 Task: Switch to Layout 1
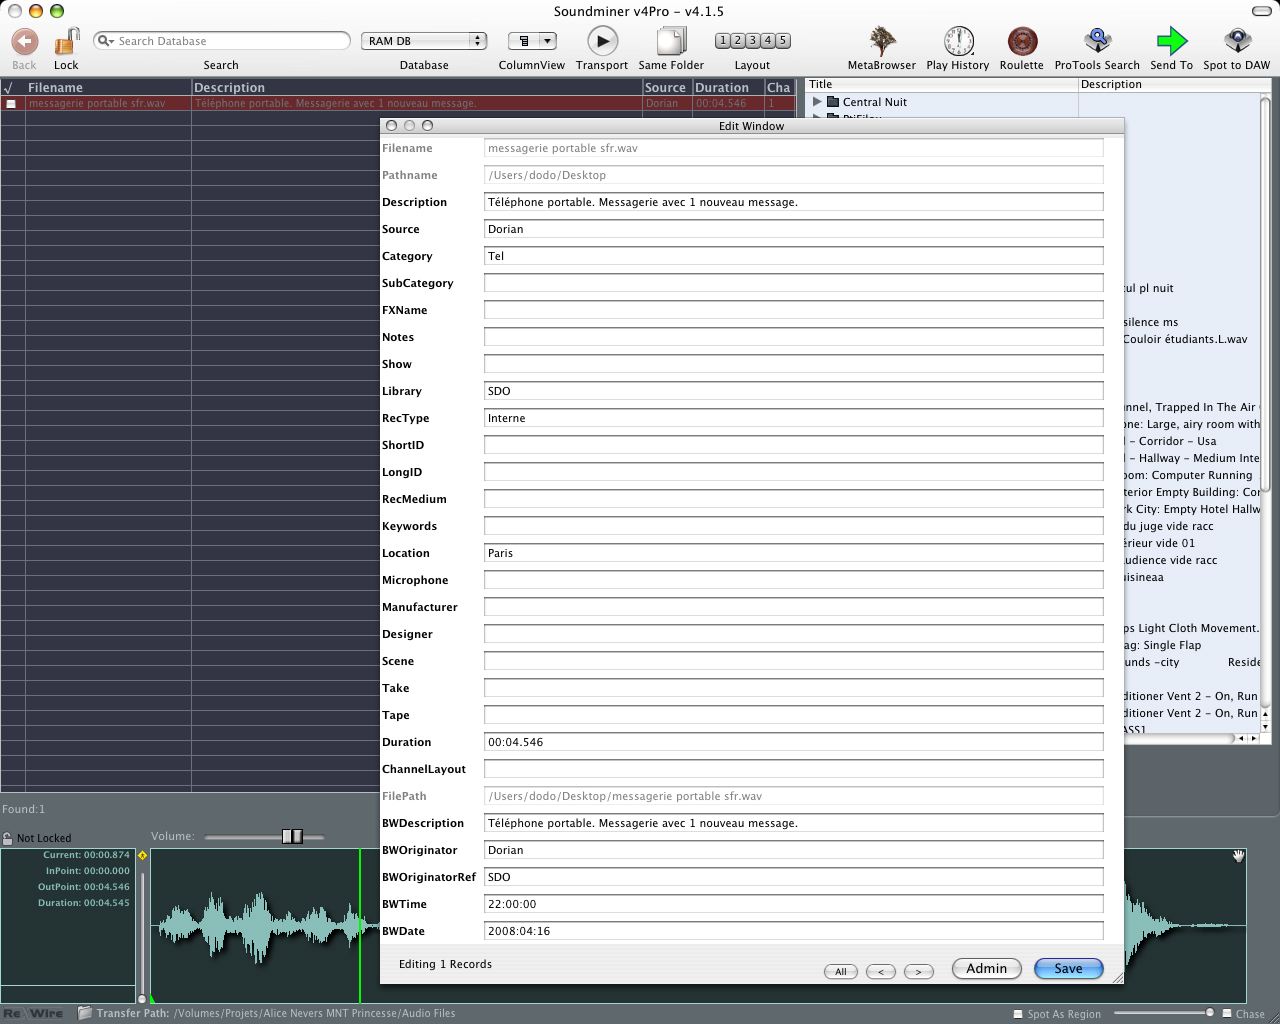pyautogui.click(x=722, y=41)
